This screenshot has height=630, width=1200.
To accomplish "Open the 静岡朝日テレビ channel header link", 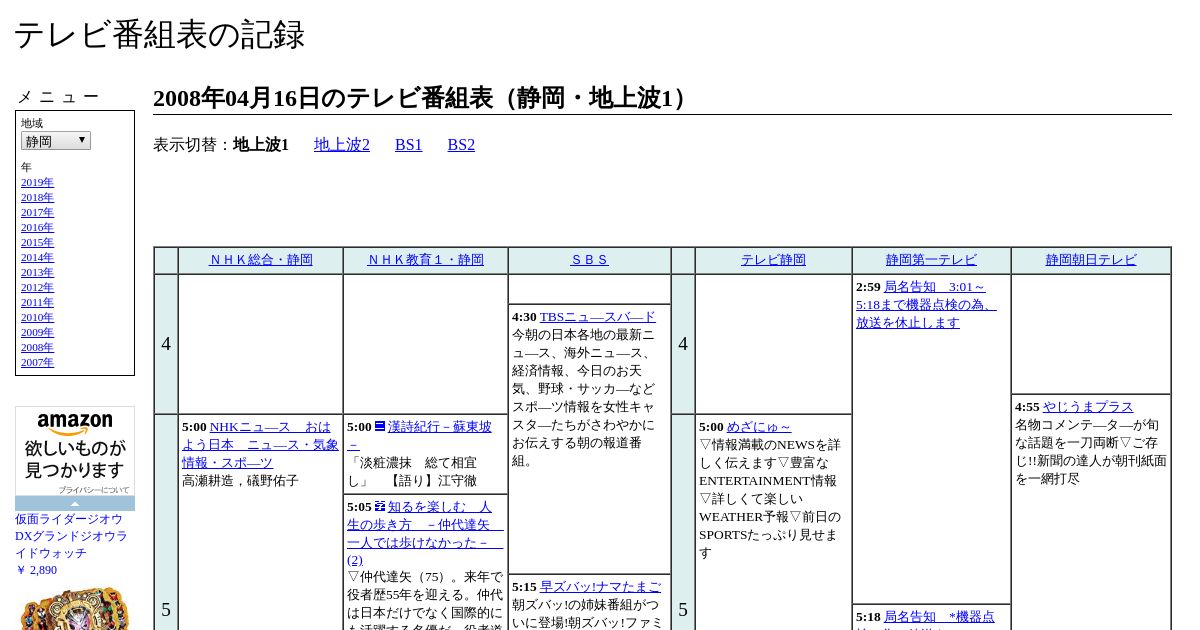I will pos(1091,260).
